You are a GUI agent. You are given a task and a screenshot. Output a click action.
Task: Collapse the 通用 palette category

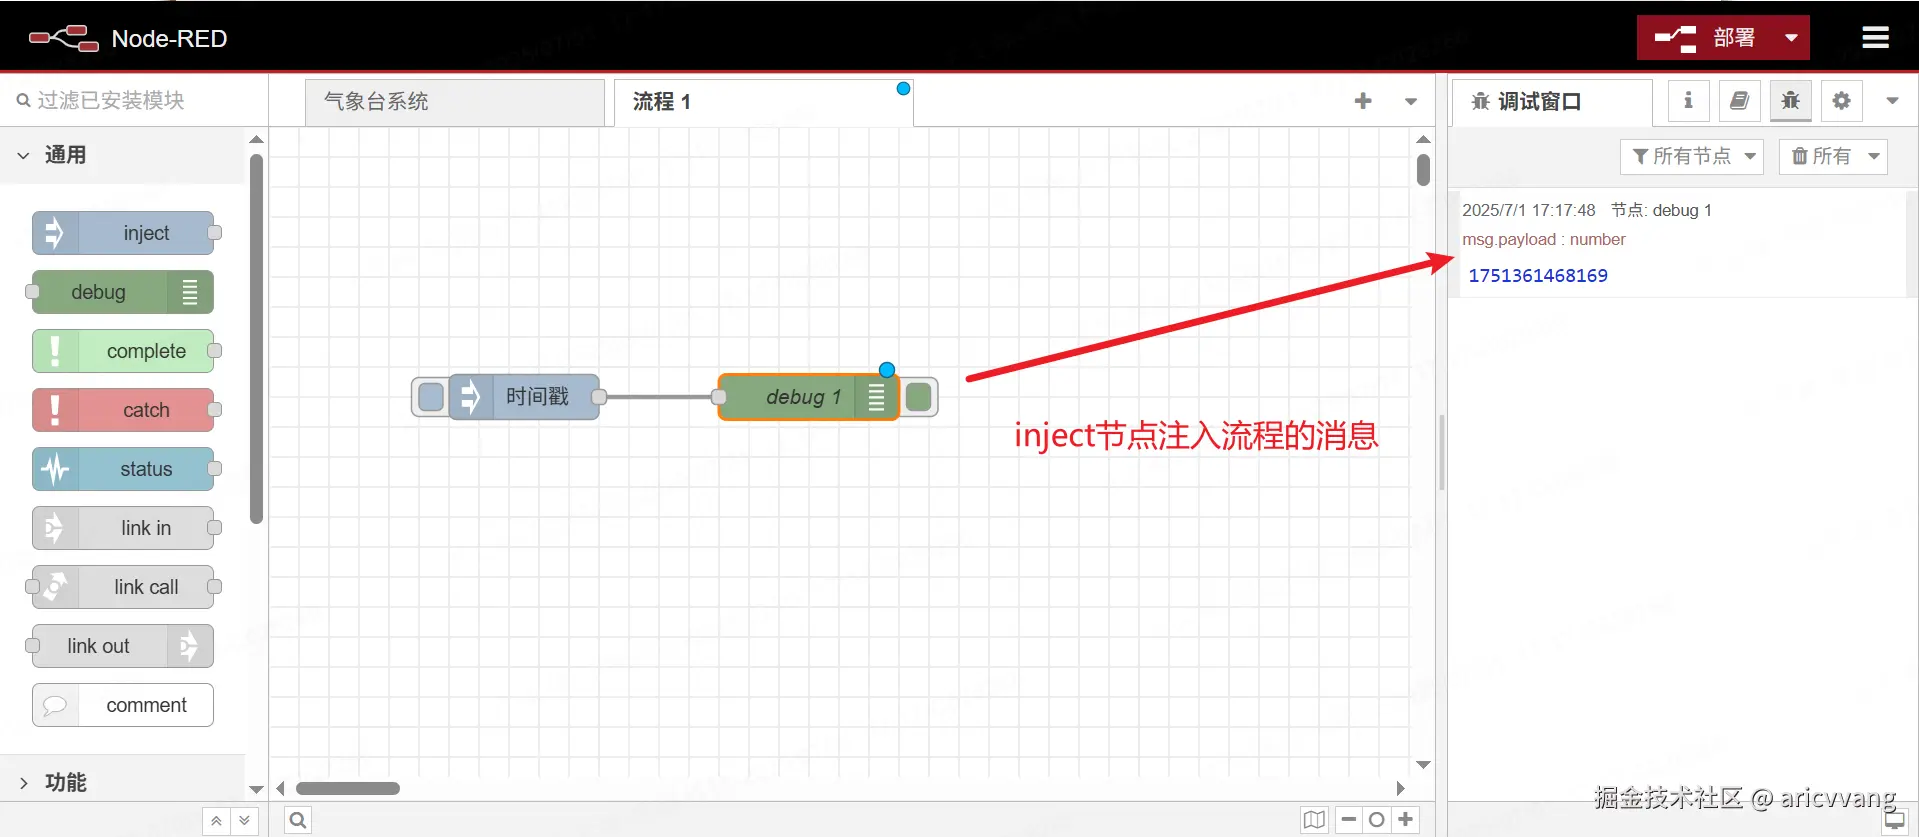(x=122, y=155)
